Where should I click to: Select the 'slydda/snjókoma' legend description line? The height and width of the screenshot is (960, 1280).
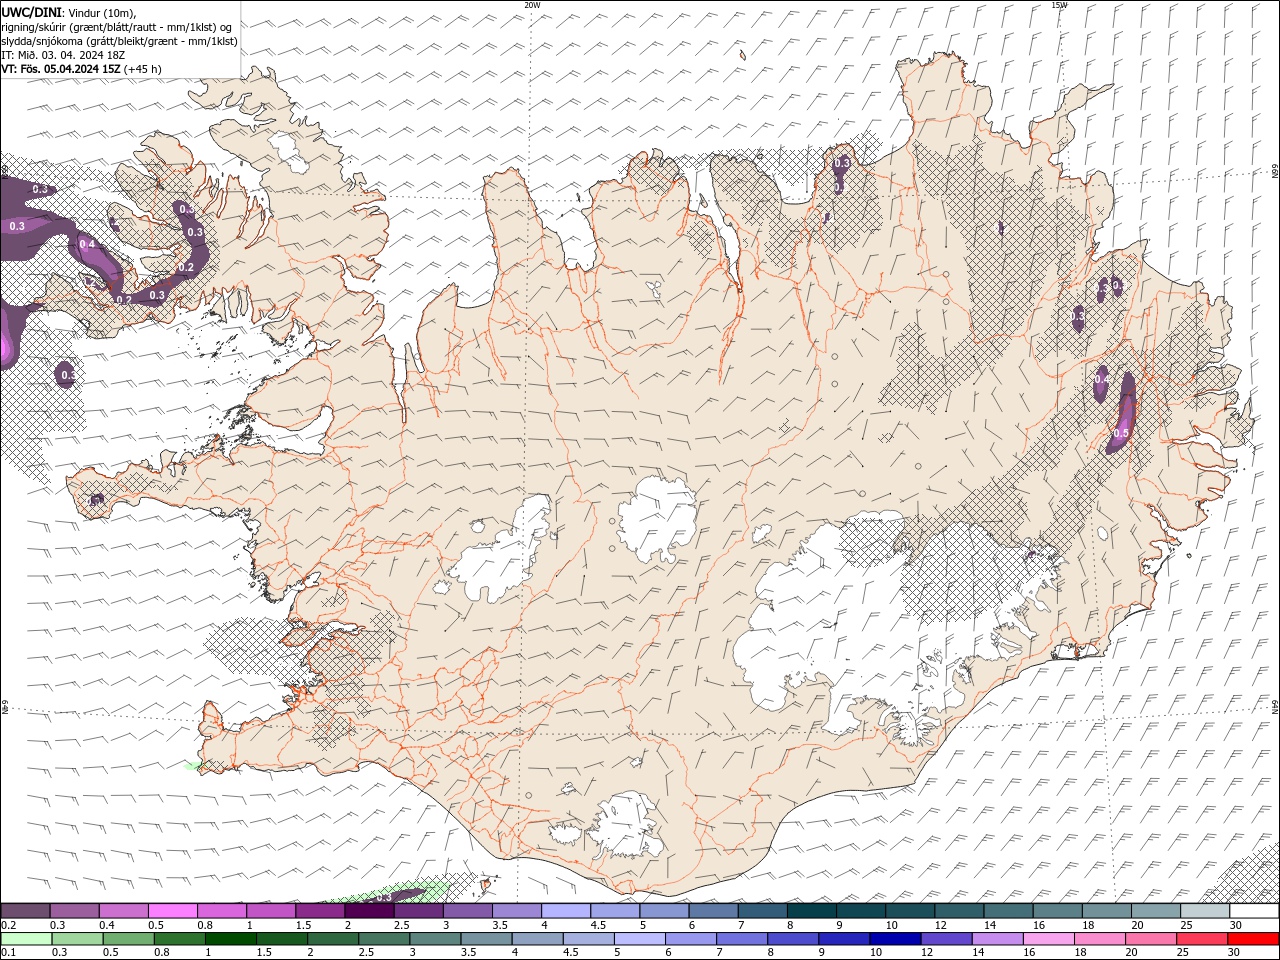119,40
